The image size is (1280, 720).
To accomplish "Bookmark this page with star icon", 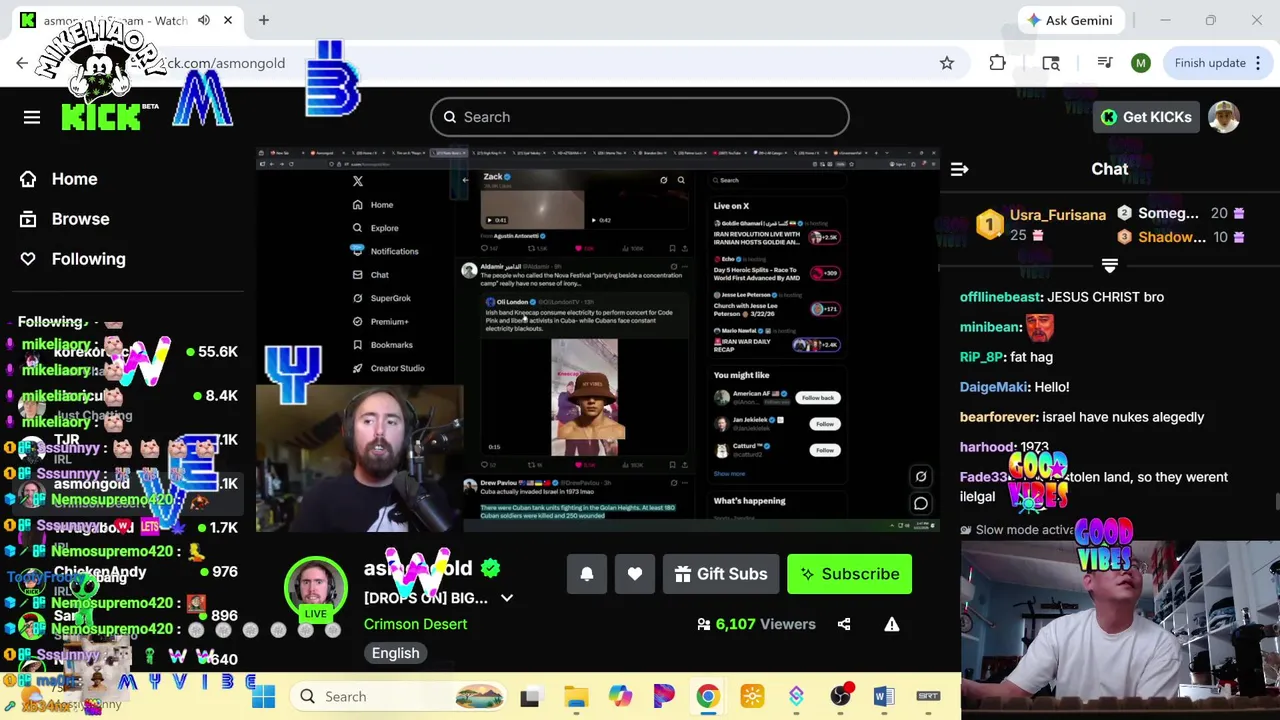I will (x=947, y=63).
